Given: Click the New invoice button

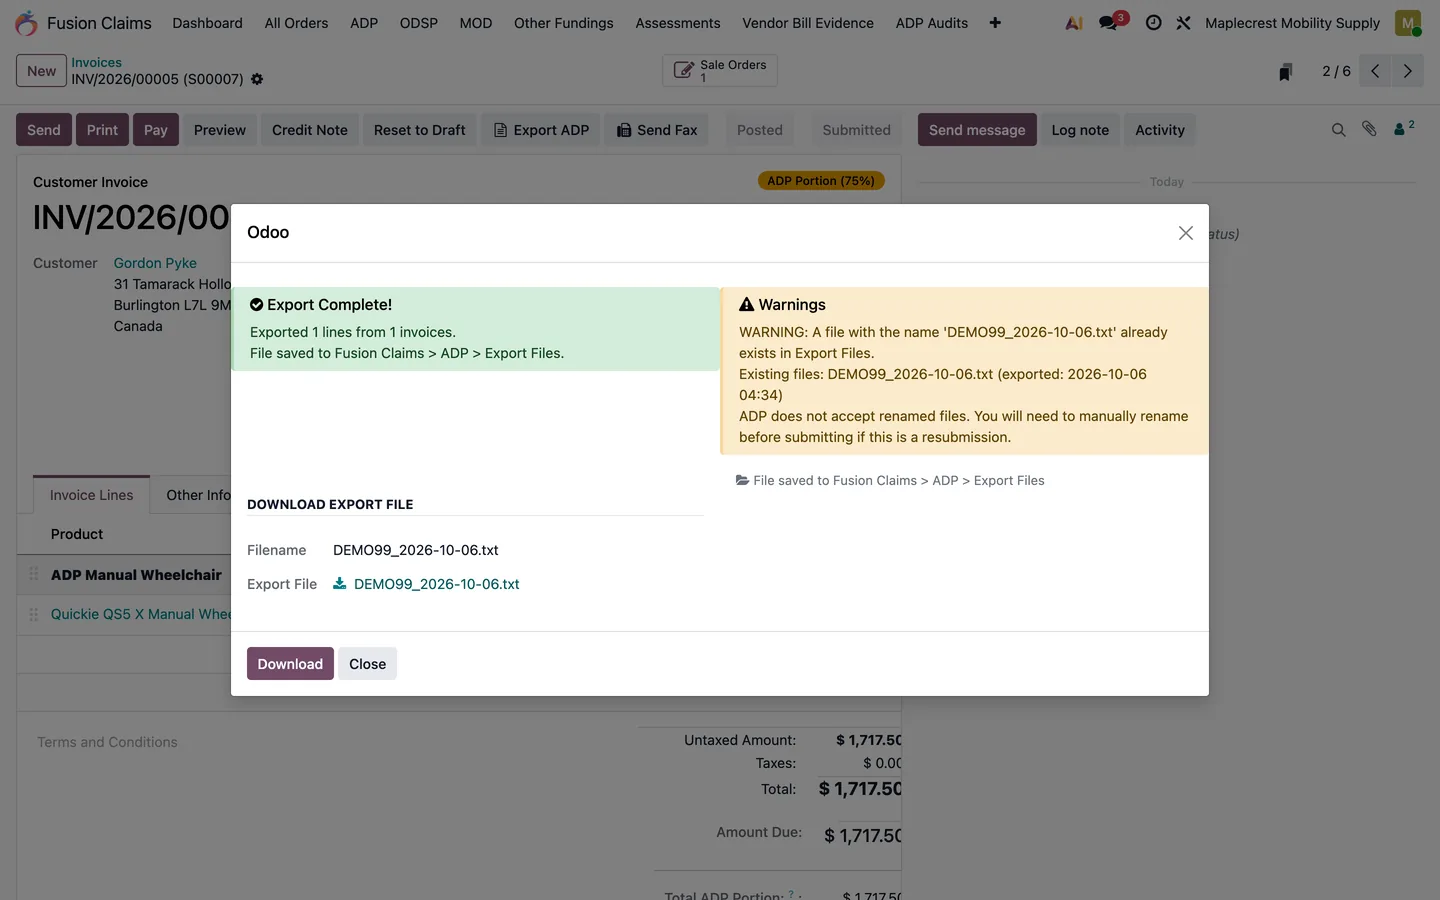Looking at the screenshot, I should pos(42,71).
